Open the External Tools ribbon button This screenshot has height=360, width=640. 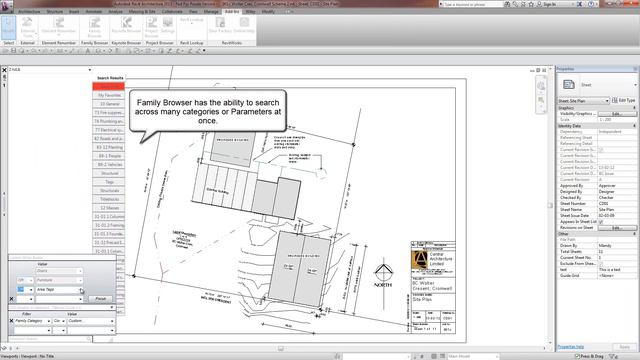click(27, 27)
